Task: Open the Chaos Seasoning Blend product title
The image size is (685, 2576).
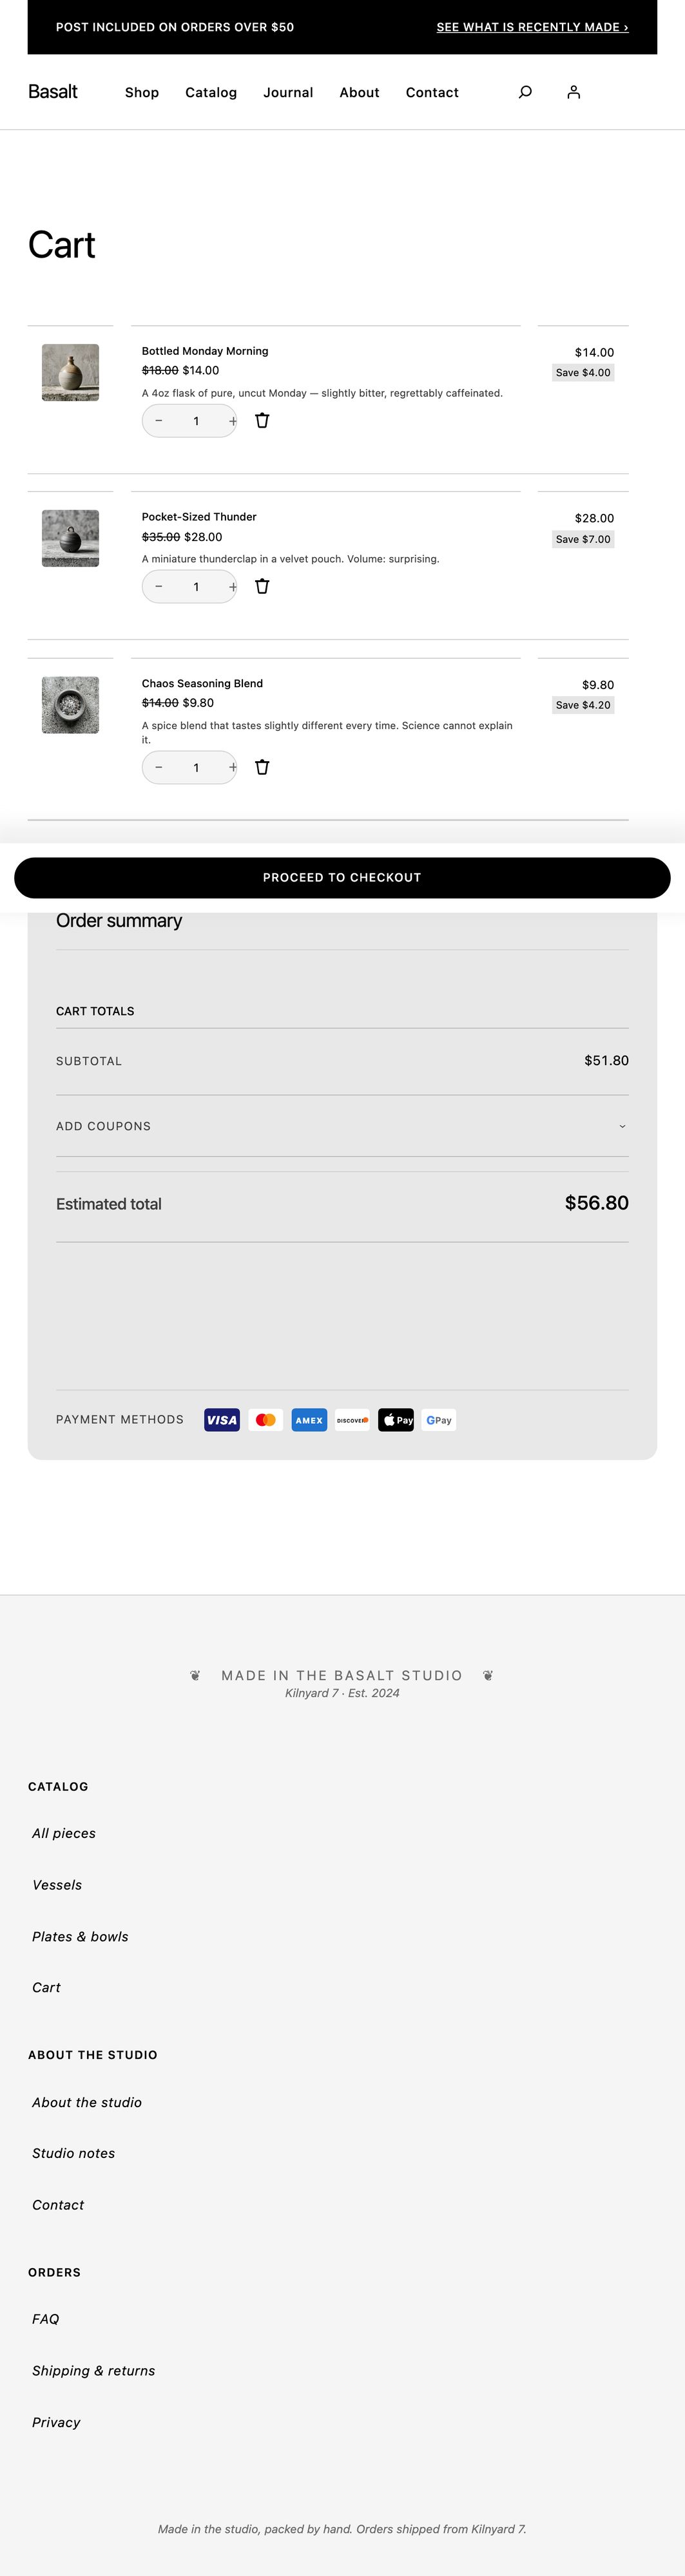Action: (202, 684)
